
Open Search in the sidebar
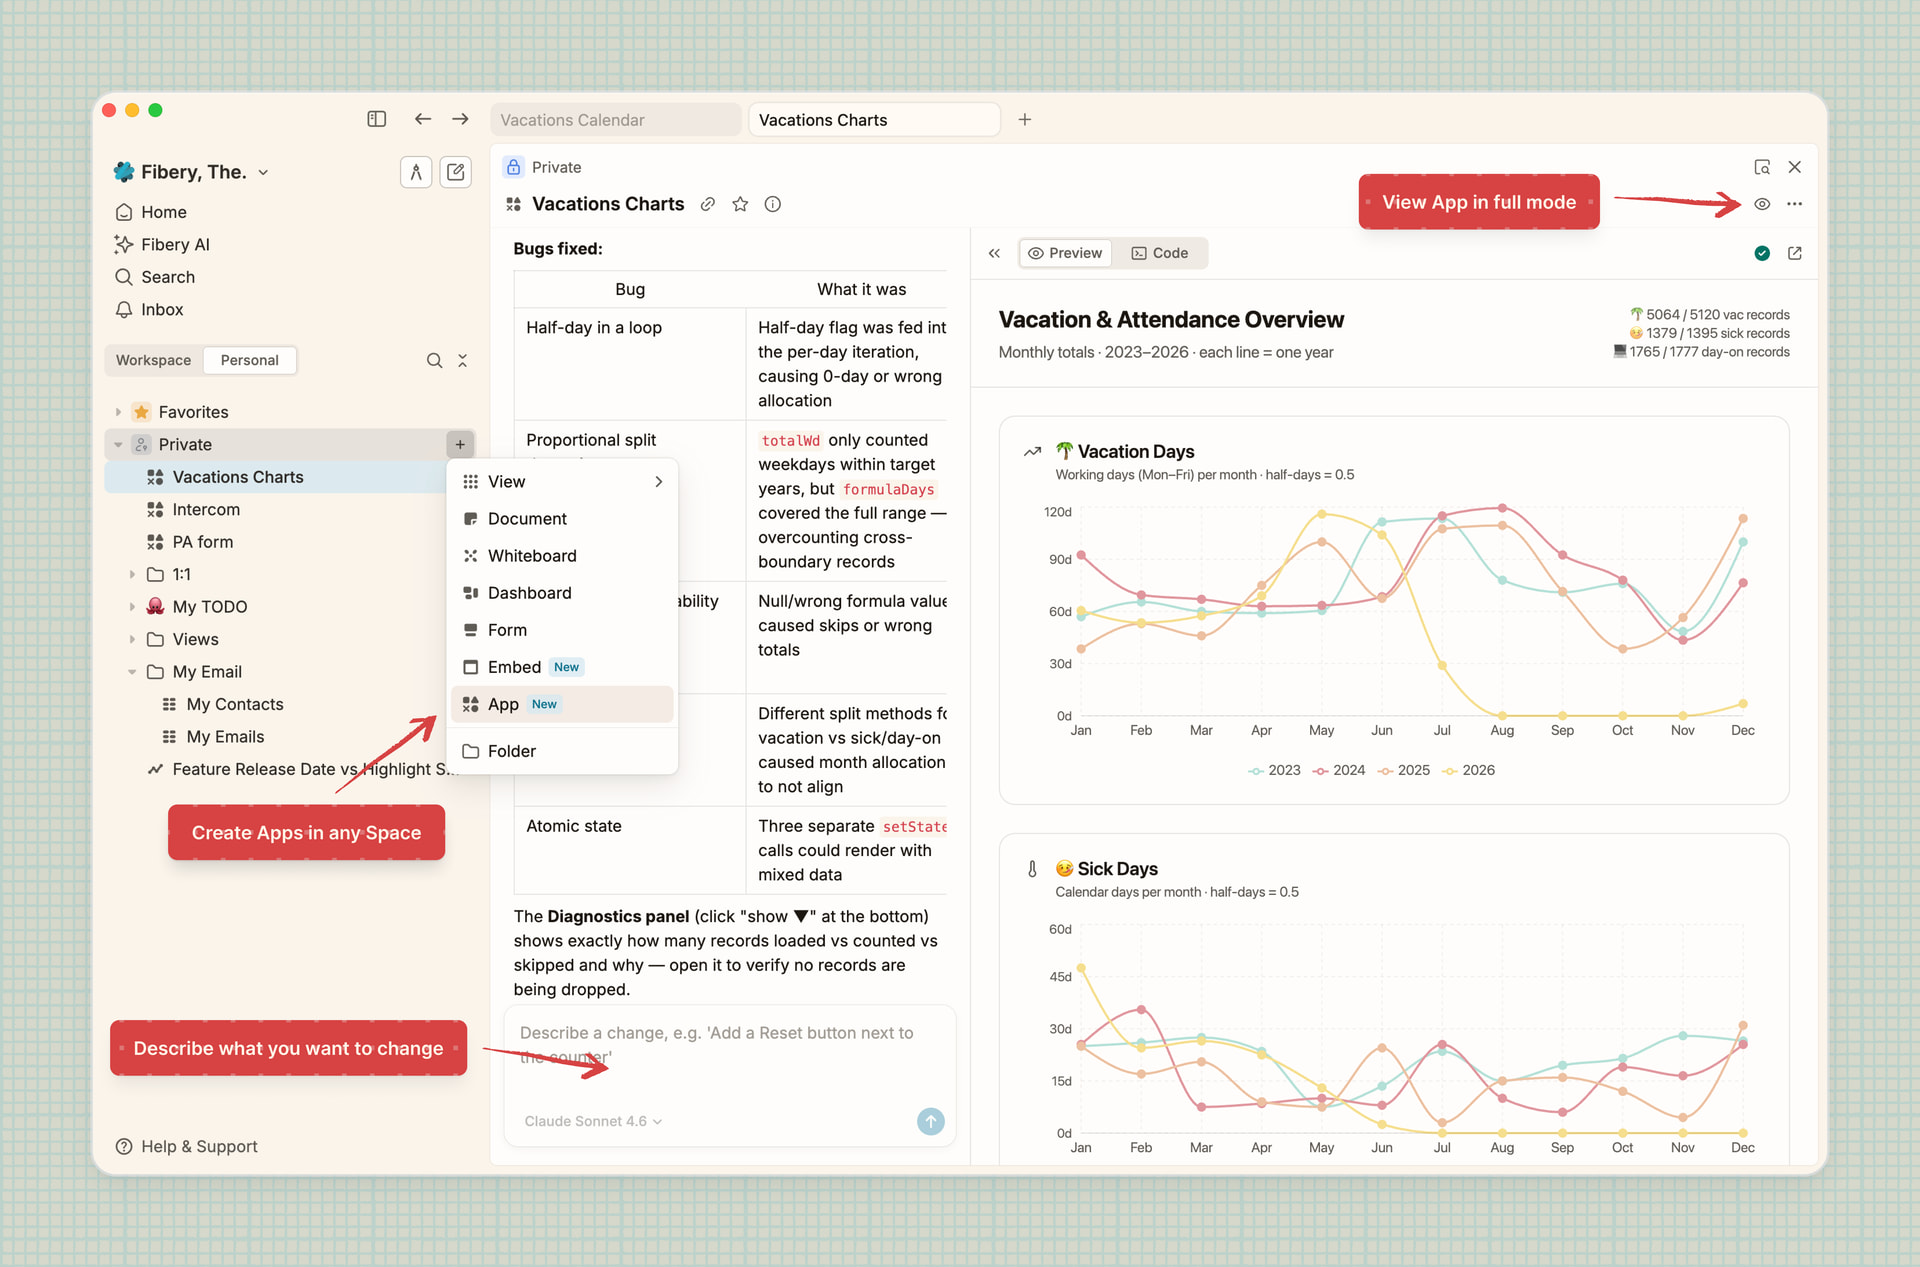[168, 277]
